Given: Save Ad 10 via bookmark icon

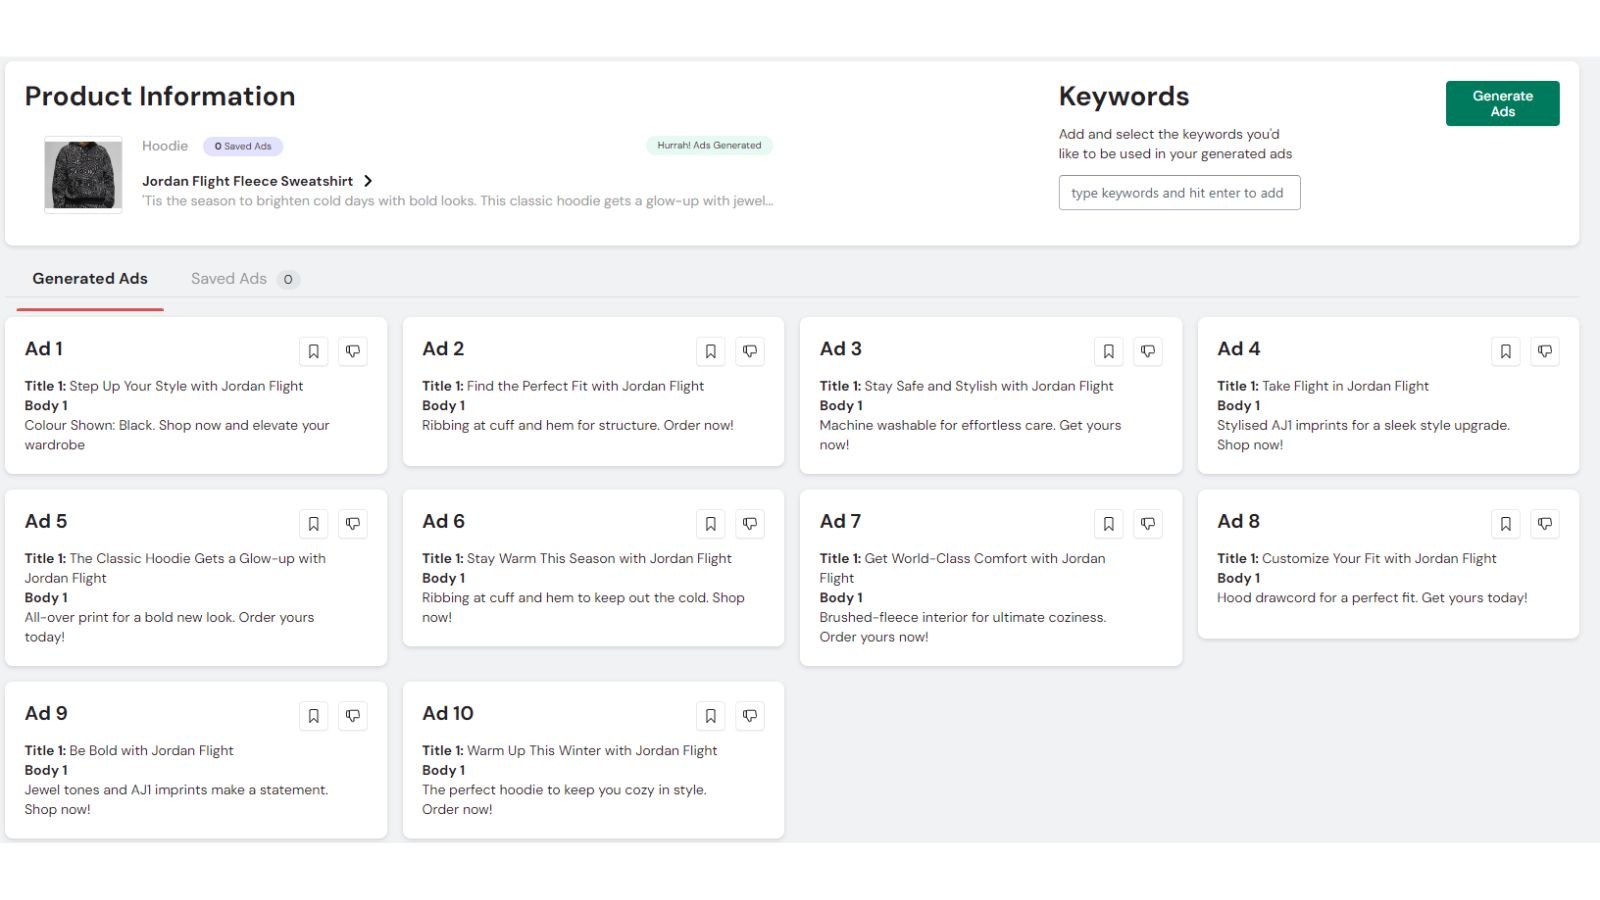Looking at the screenshot, I should (x=710, y=716).
